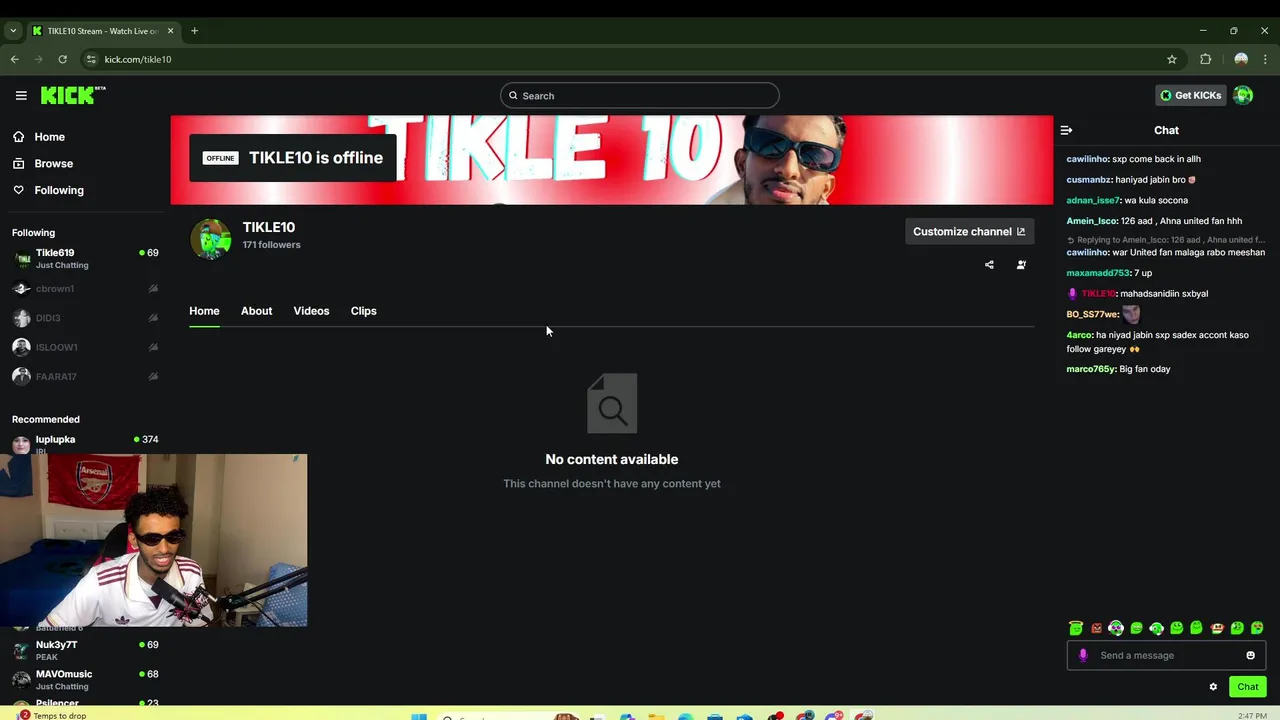Open the offline ISLOOW1 channel
1280x720 pixels.
[x=85, y=347]
